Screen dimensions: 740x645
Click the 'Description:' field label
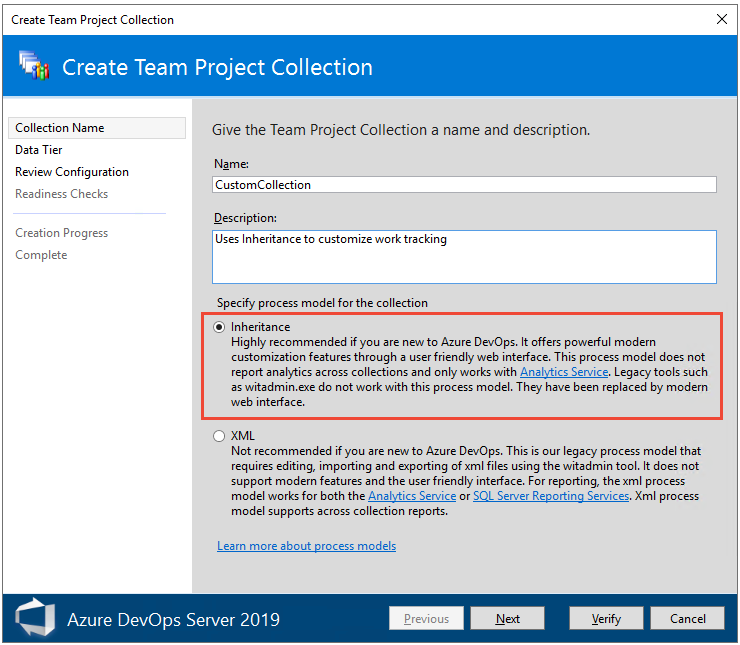[x=245, y=218]
